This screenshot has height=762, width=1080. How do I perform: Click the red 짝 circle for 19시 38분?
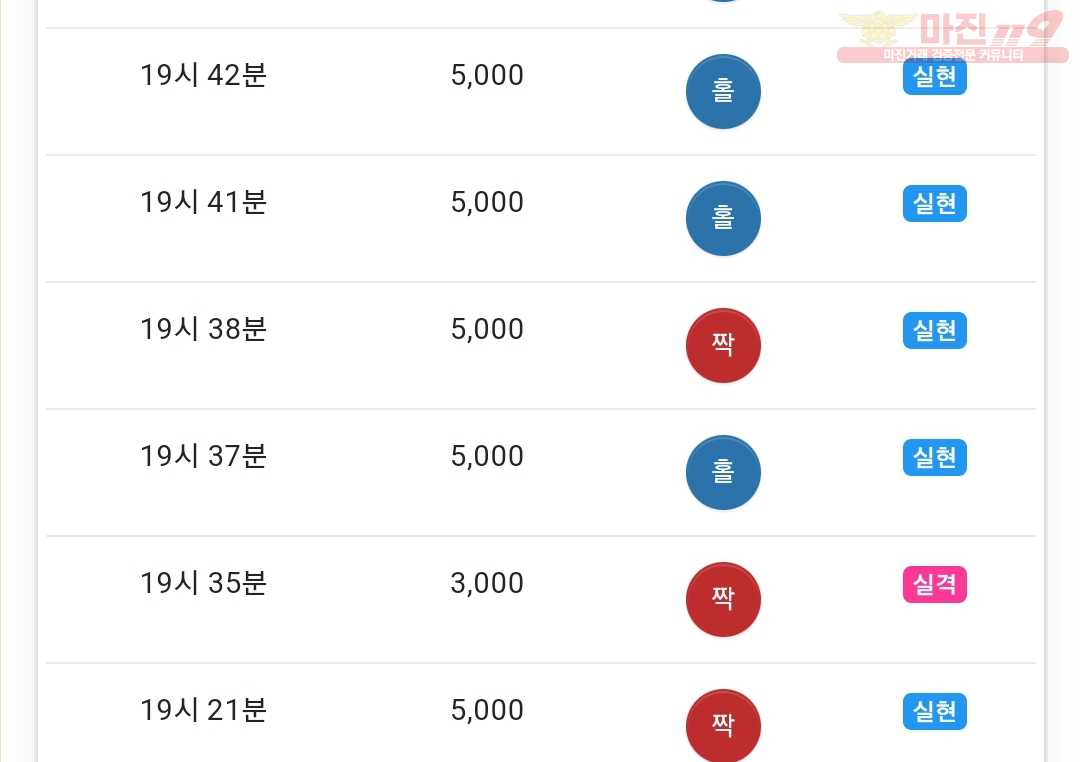click(x=723, y=345)
